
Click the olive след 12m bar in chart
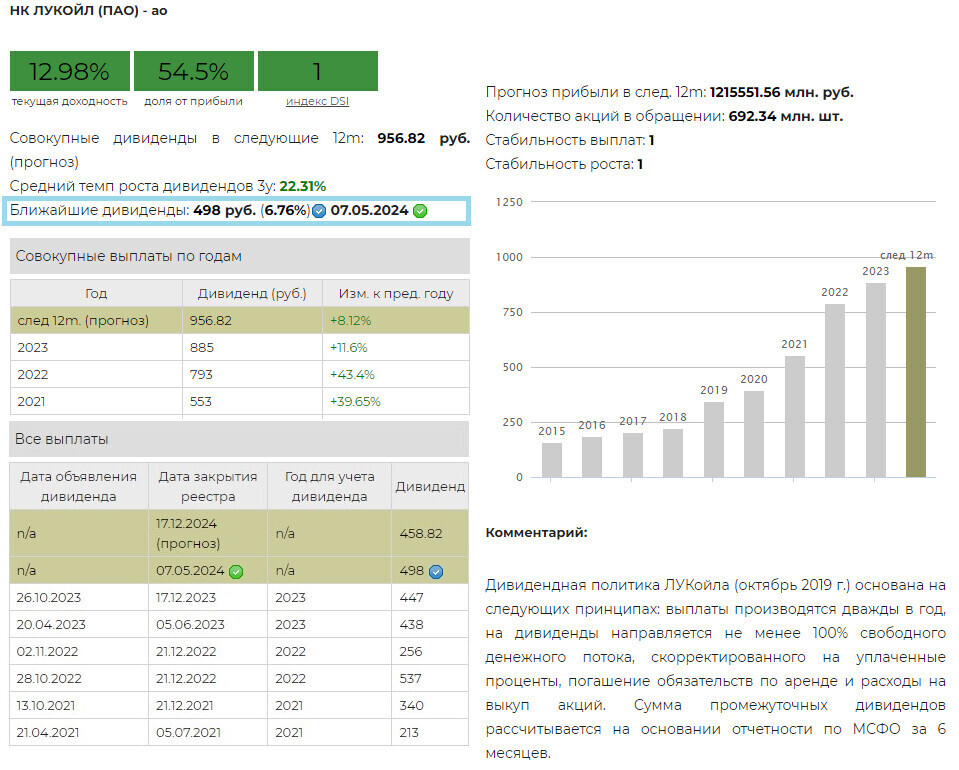point(916,372)
